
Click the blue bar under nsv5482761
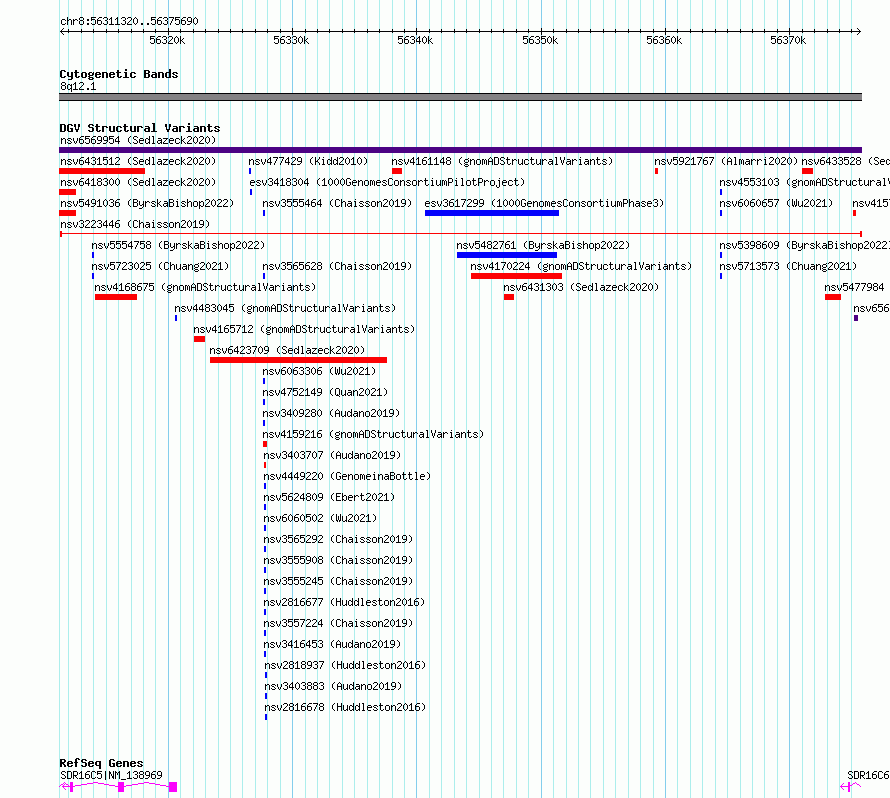point(506,255)
